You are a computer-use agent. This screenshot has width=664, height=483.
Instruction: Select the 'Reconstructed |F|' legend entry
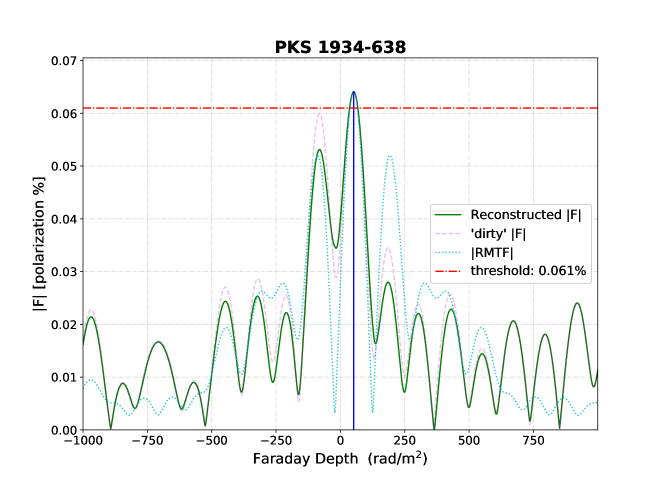(525, 215)
